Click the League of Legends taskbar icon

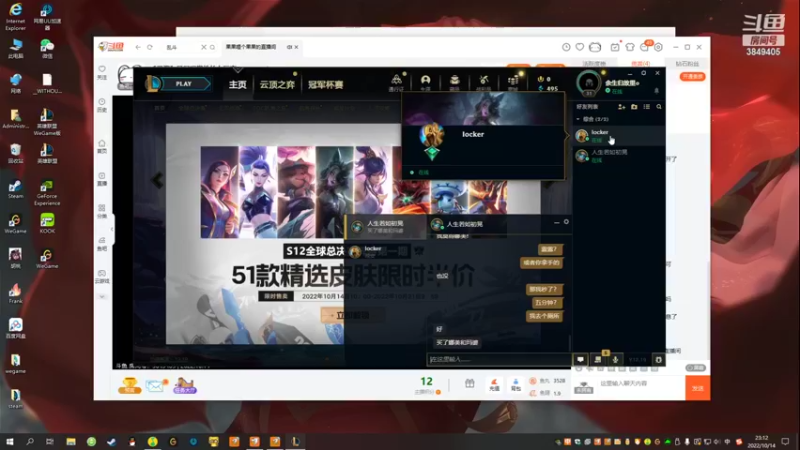pyautogui.click(x=295, y=442)
